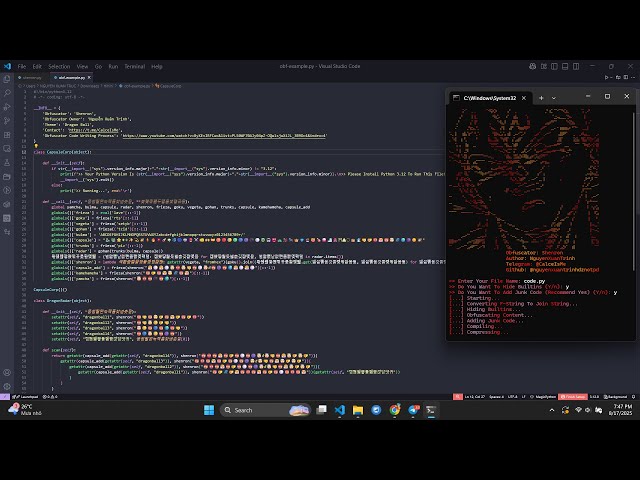
Task: Click obf-example.py in the breadcrumb
Action: pyautogui.click(x=137, y=86)
